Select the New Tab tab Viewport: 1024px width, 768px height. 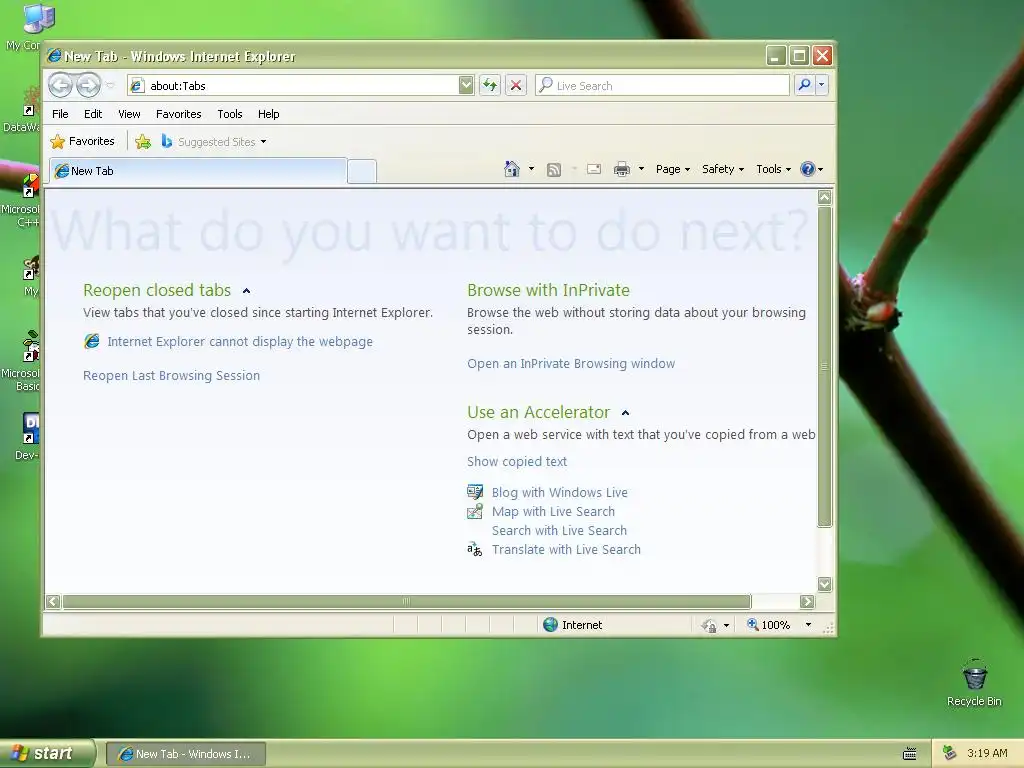(198, 170)
